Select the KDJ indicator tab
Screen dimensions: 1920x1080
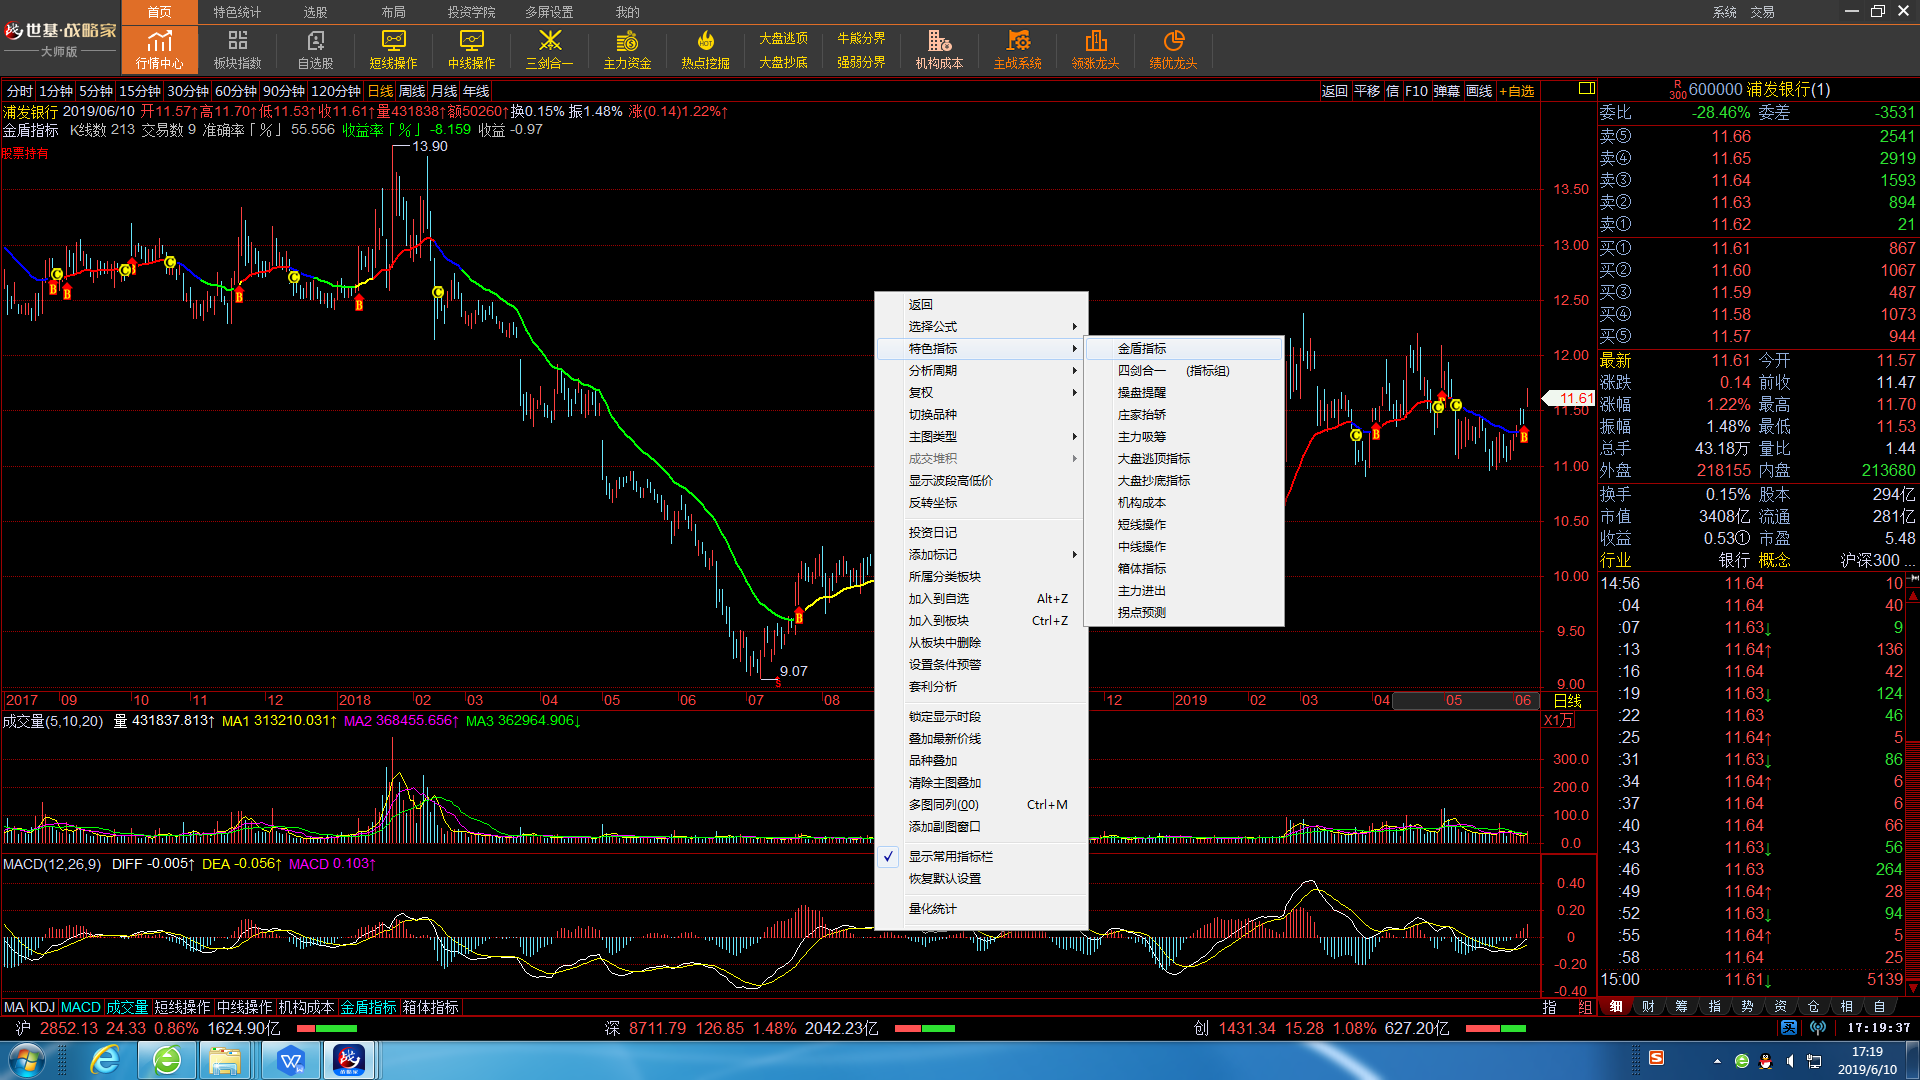[x=42, y=1007]
